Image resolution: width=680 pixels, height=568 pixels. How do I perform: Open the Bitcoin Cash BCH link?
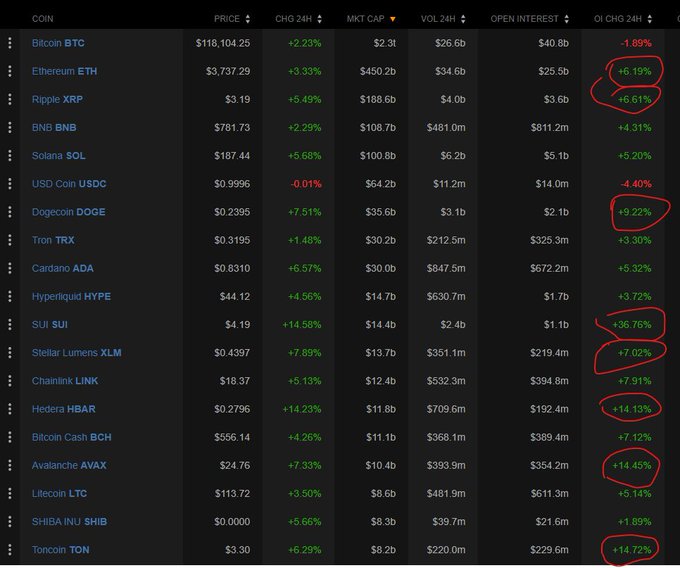click(72, 437)
